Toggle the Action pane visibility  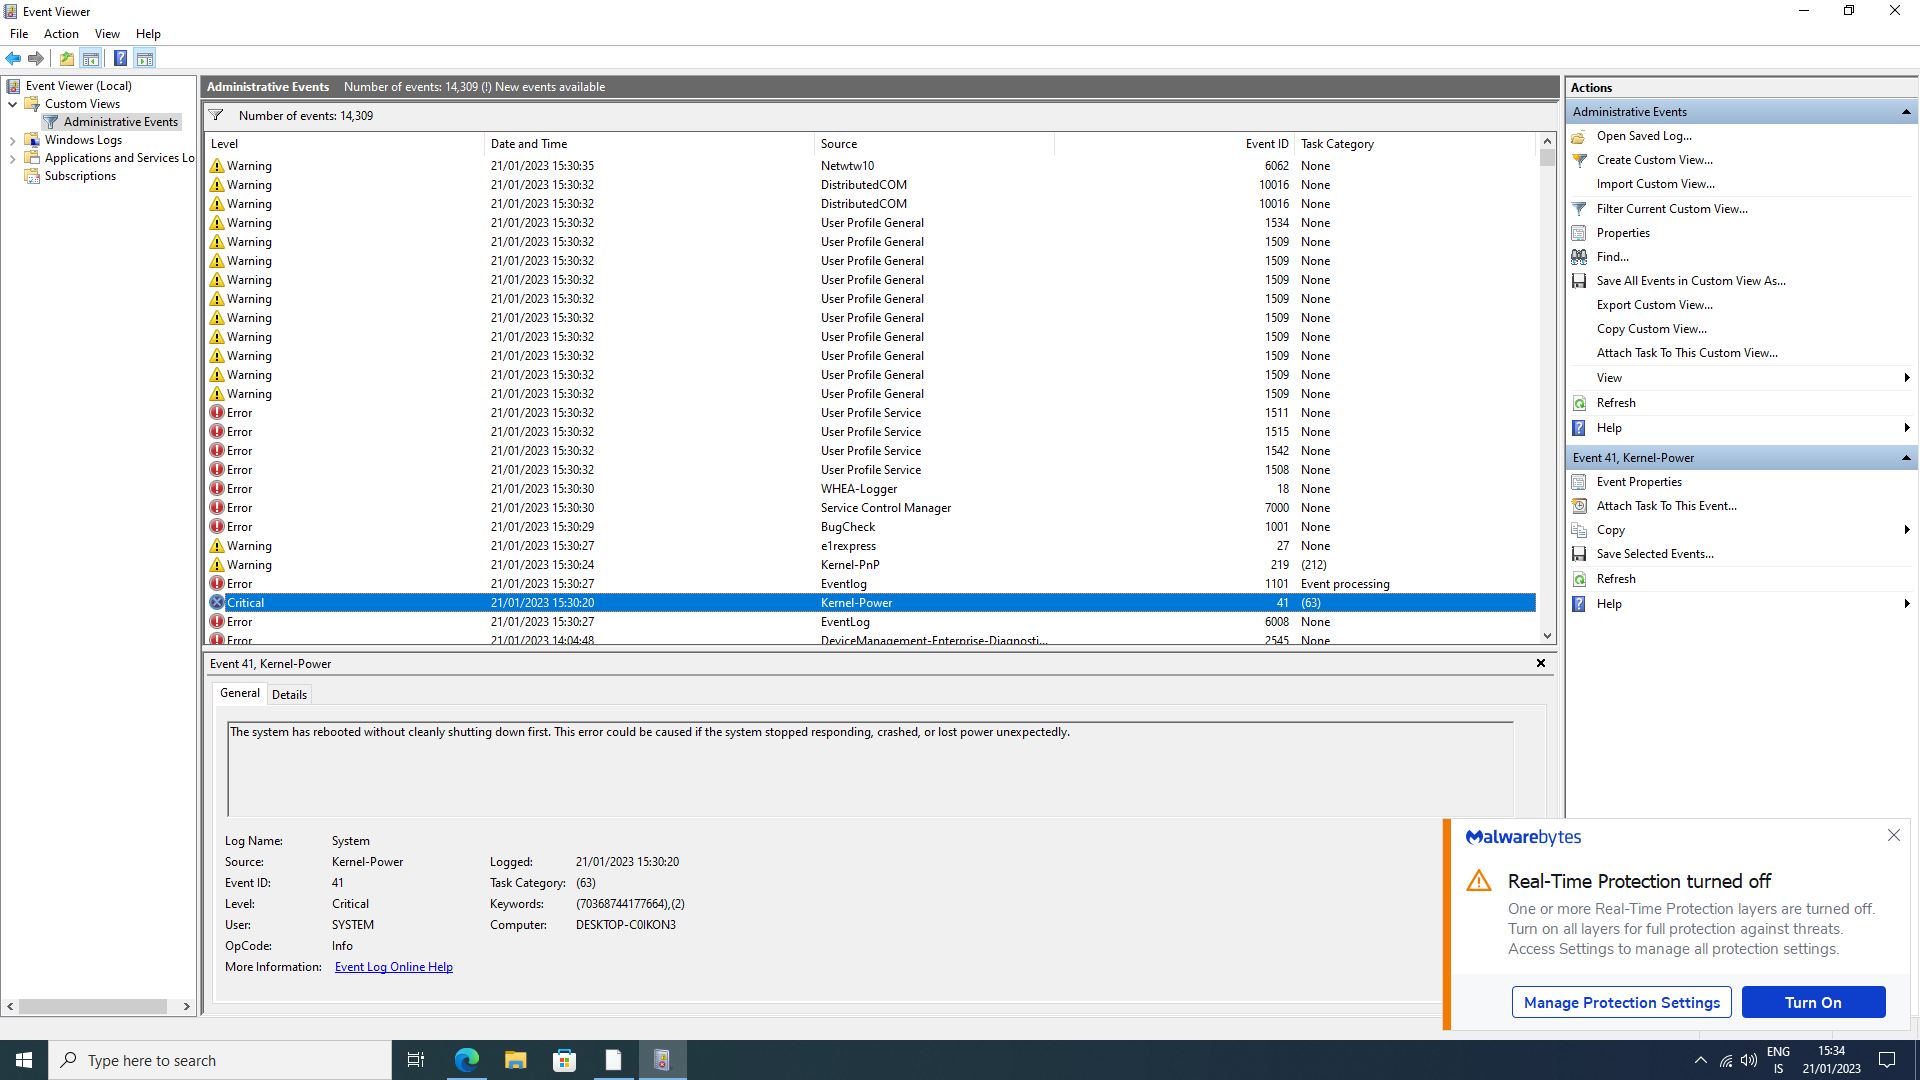tap(145, 58)
